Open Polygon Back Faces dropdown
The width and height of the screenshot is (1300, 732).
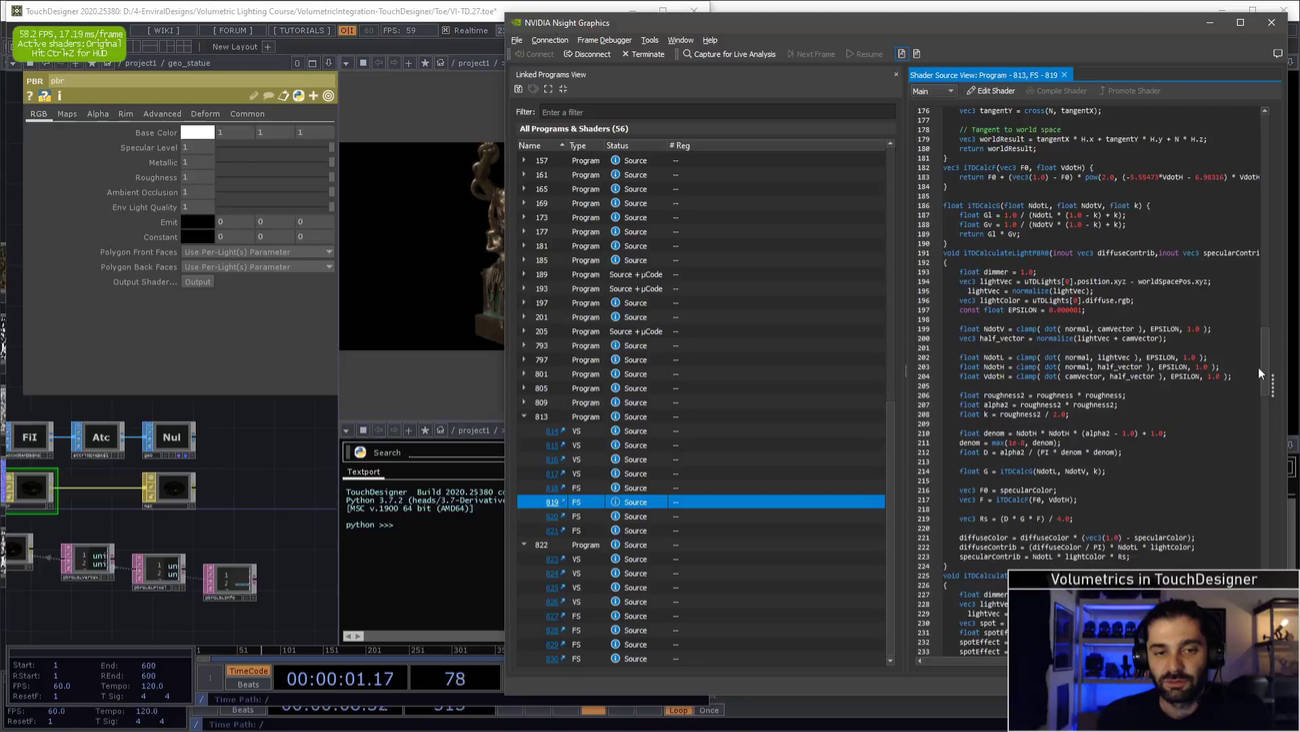click(x=258, y=267)
